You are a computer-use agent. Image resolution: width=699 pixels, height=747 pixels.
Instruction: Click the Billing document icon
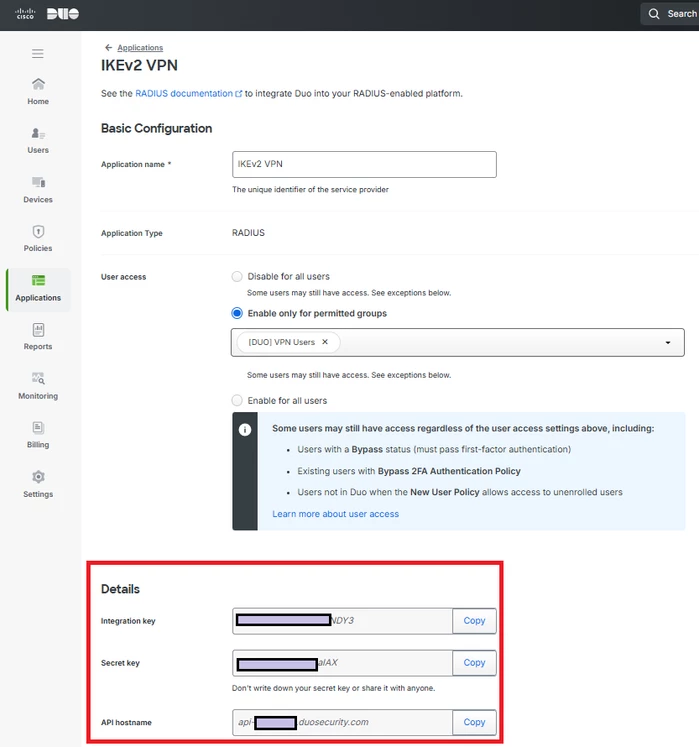pos(38,428)
